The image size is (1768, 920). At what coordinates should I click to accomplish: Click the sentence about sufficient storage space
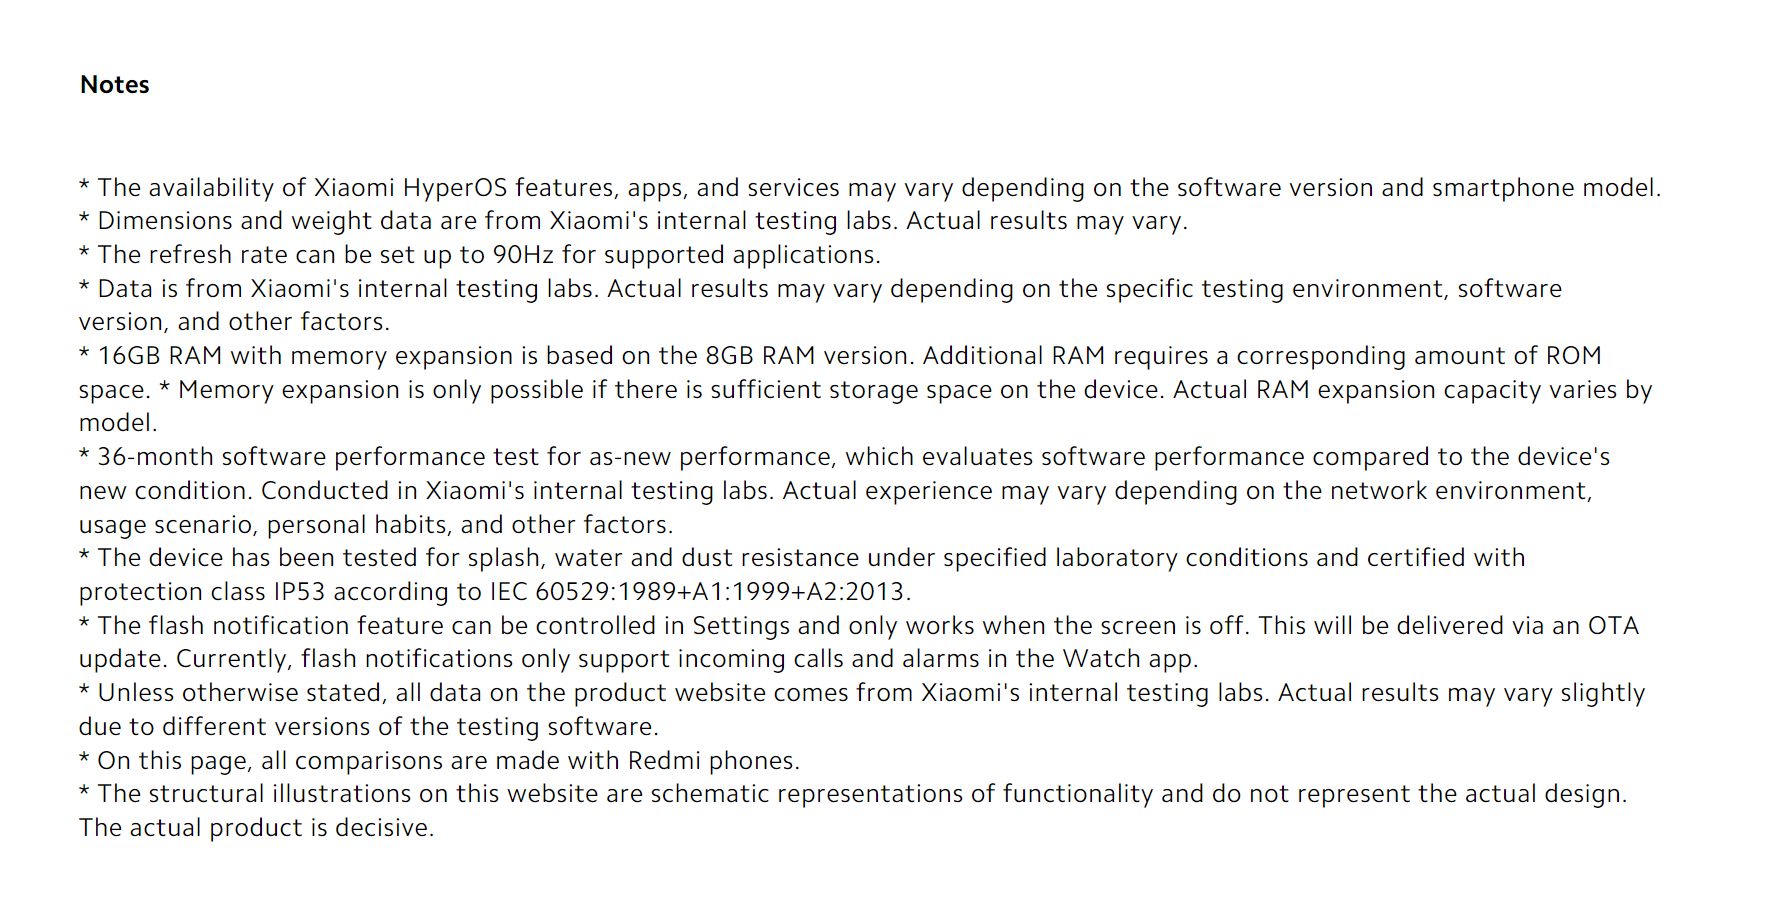click(x=905, y=390)
